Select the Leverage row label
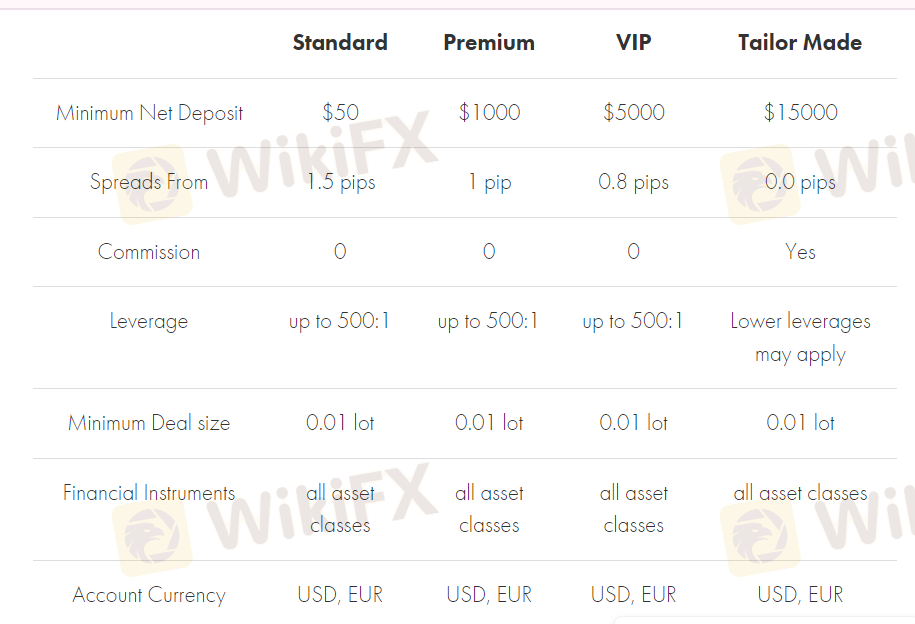Screen dimensions: 915x624 point(149,321)
